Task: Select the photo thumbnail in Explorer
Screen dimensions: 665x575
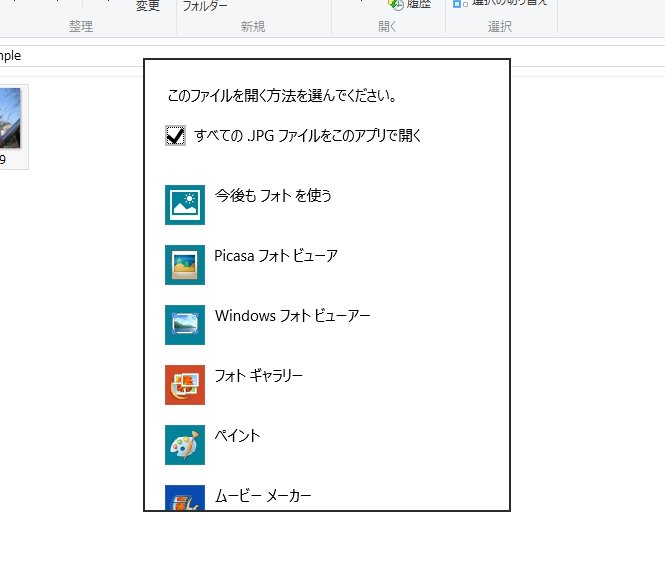Action: point(11,118)
